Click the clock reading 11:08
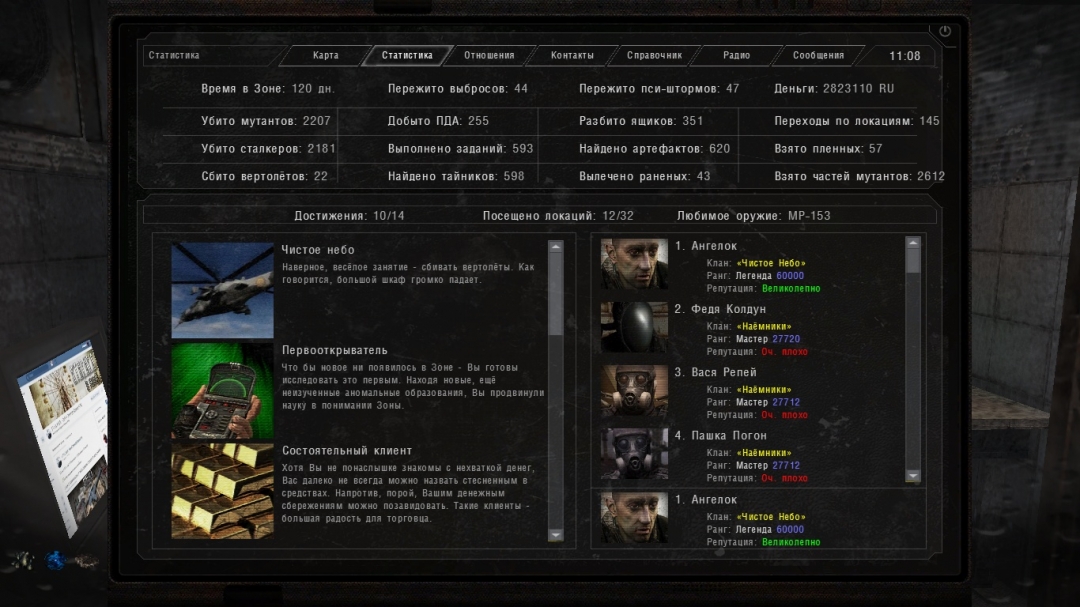The height and width of the screenshot is (607, 1080). (x=905, y=56)
